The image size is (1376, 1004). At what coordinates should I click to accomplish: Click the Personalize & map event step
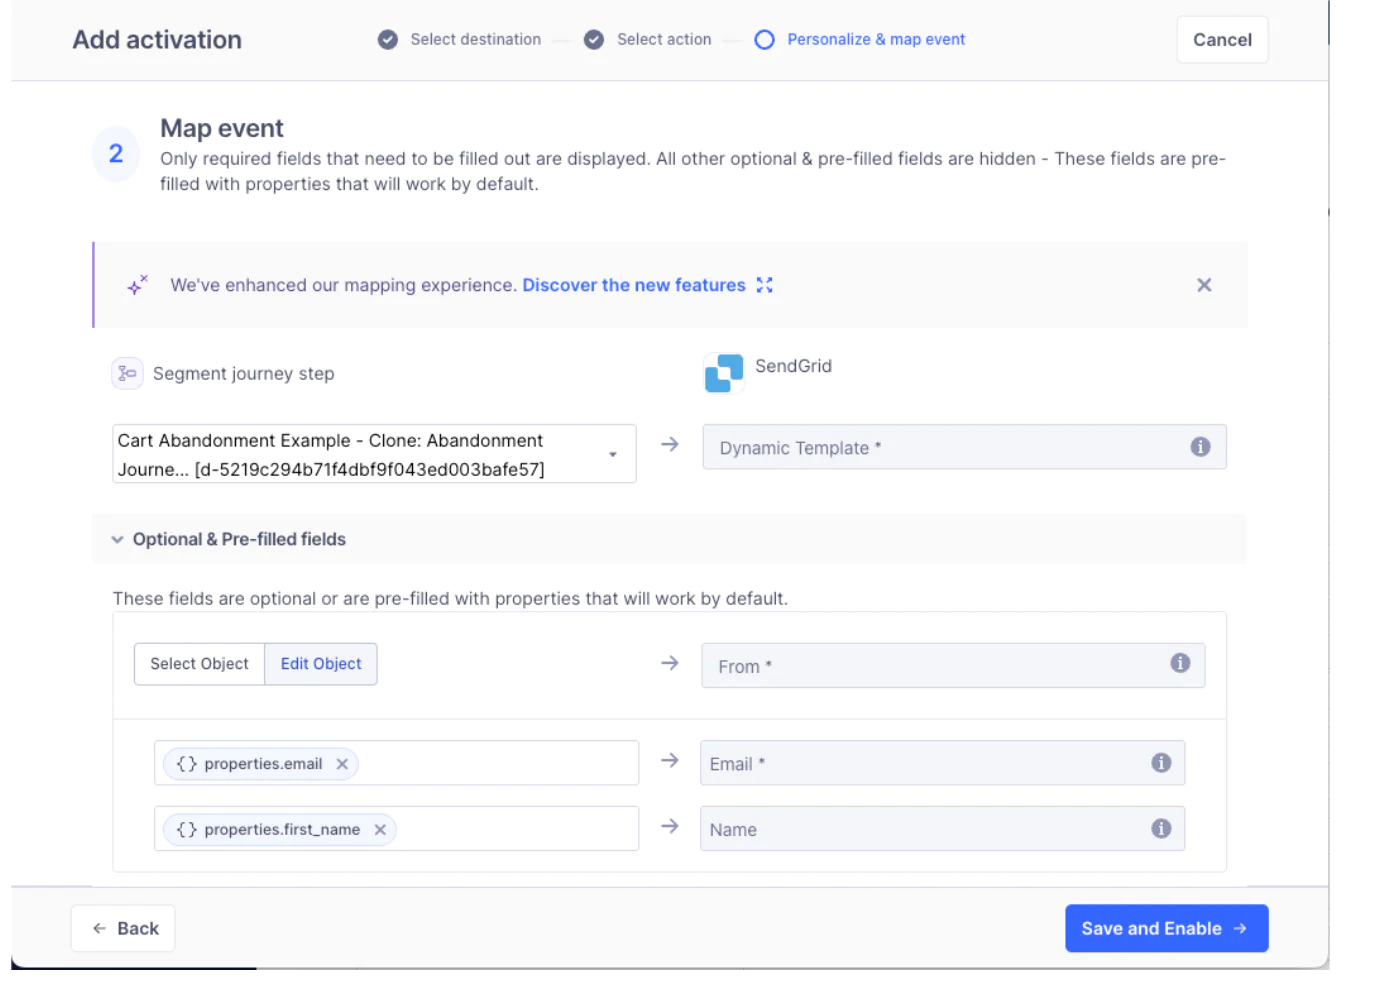[x=876, y=39]
